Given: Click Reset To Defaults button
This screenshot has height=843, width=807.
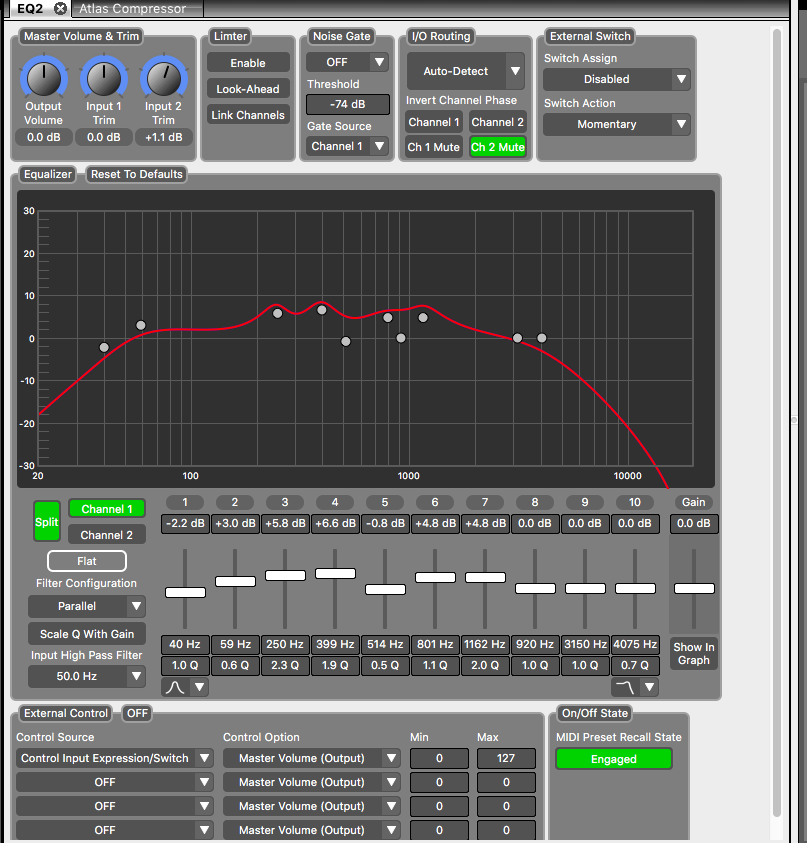Looking at the screenshot, I should 137,174.
